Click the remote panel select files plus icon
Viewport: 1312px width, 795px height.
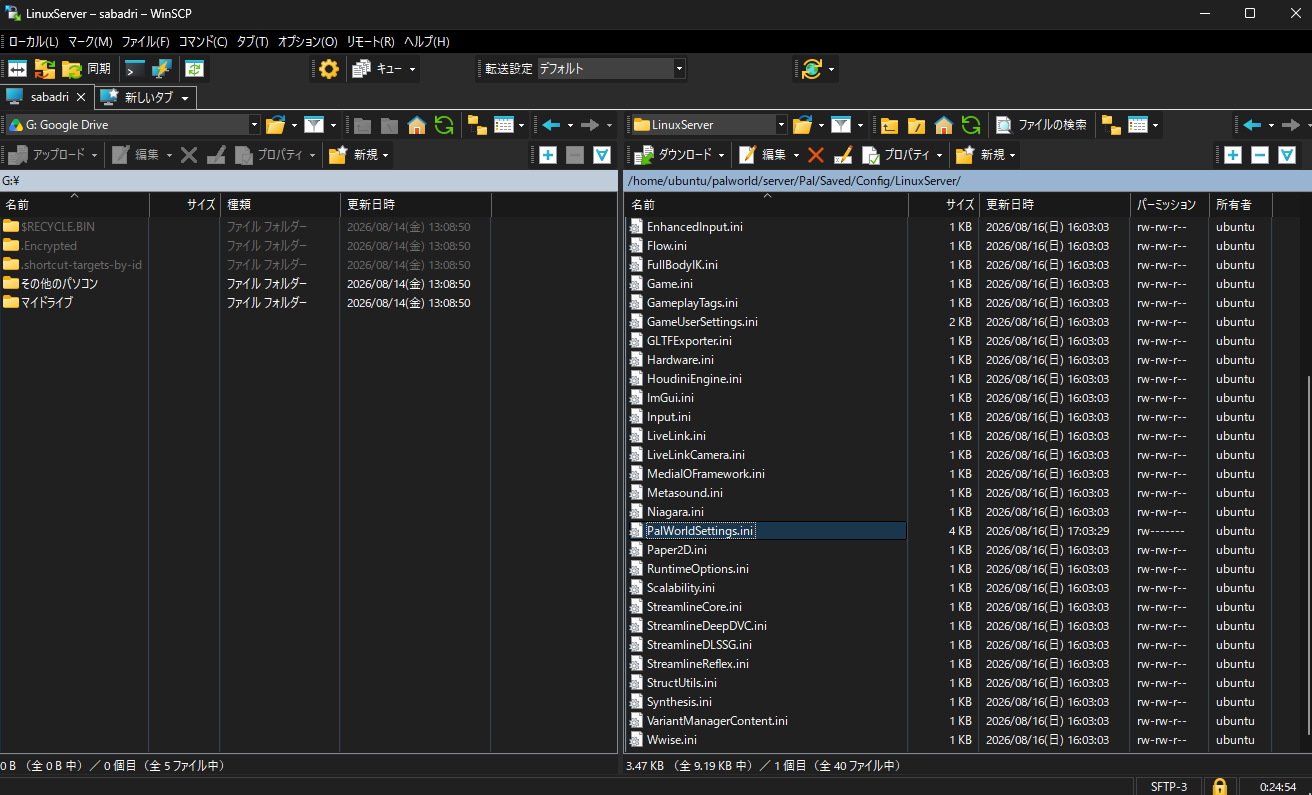tap(1233, 155)
